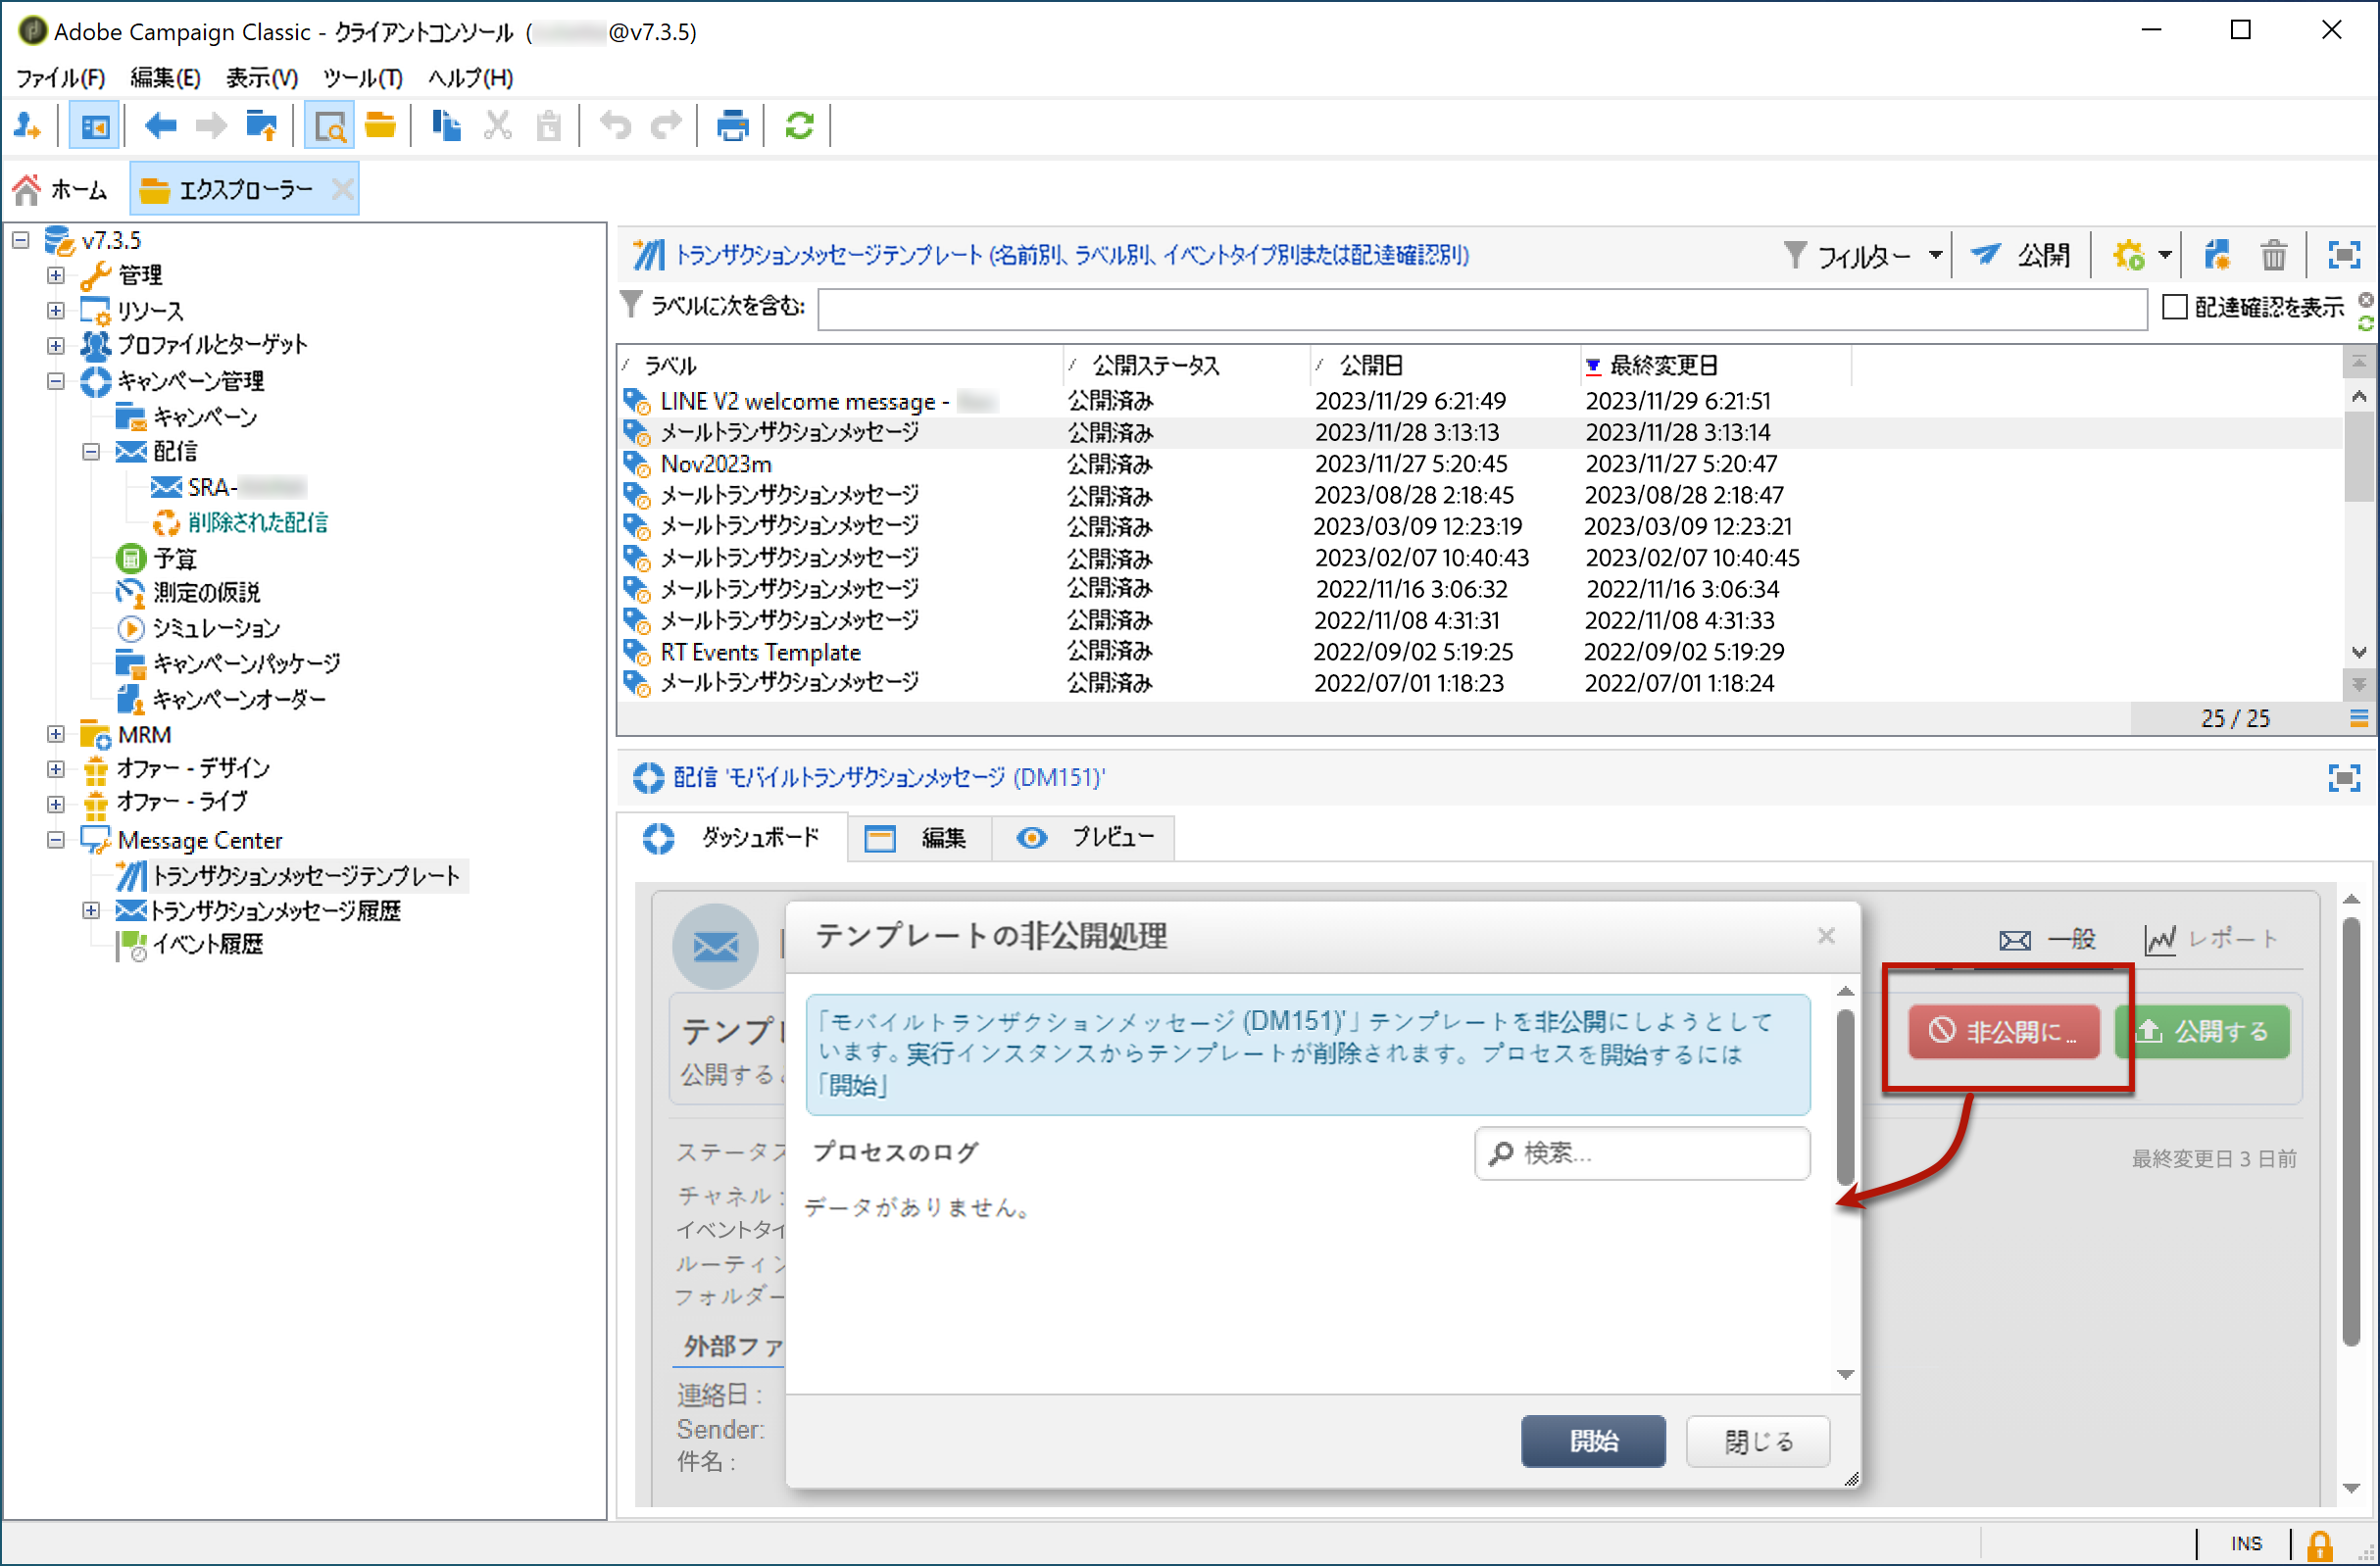Image resolution: width=2380 pixels, height=1566 pixels.
Task: Enable the 配達確認を表示 checkbox
Action: pyautogui.click(x=2174, y=307)
